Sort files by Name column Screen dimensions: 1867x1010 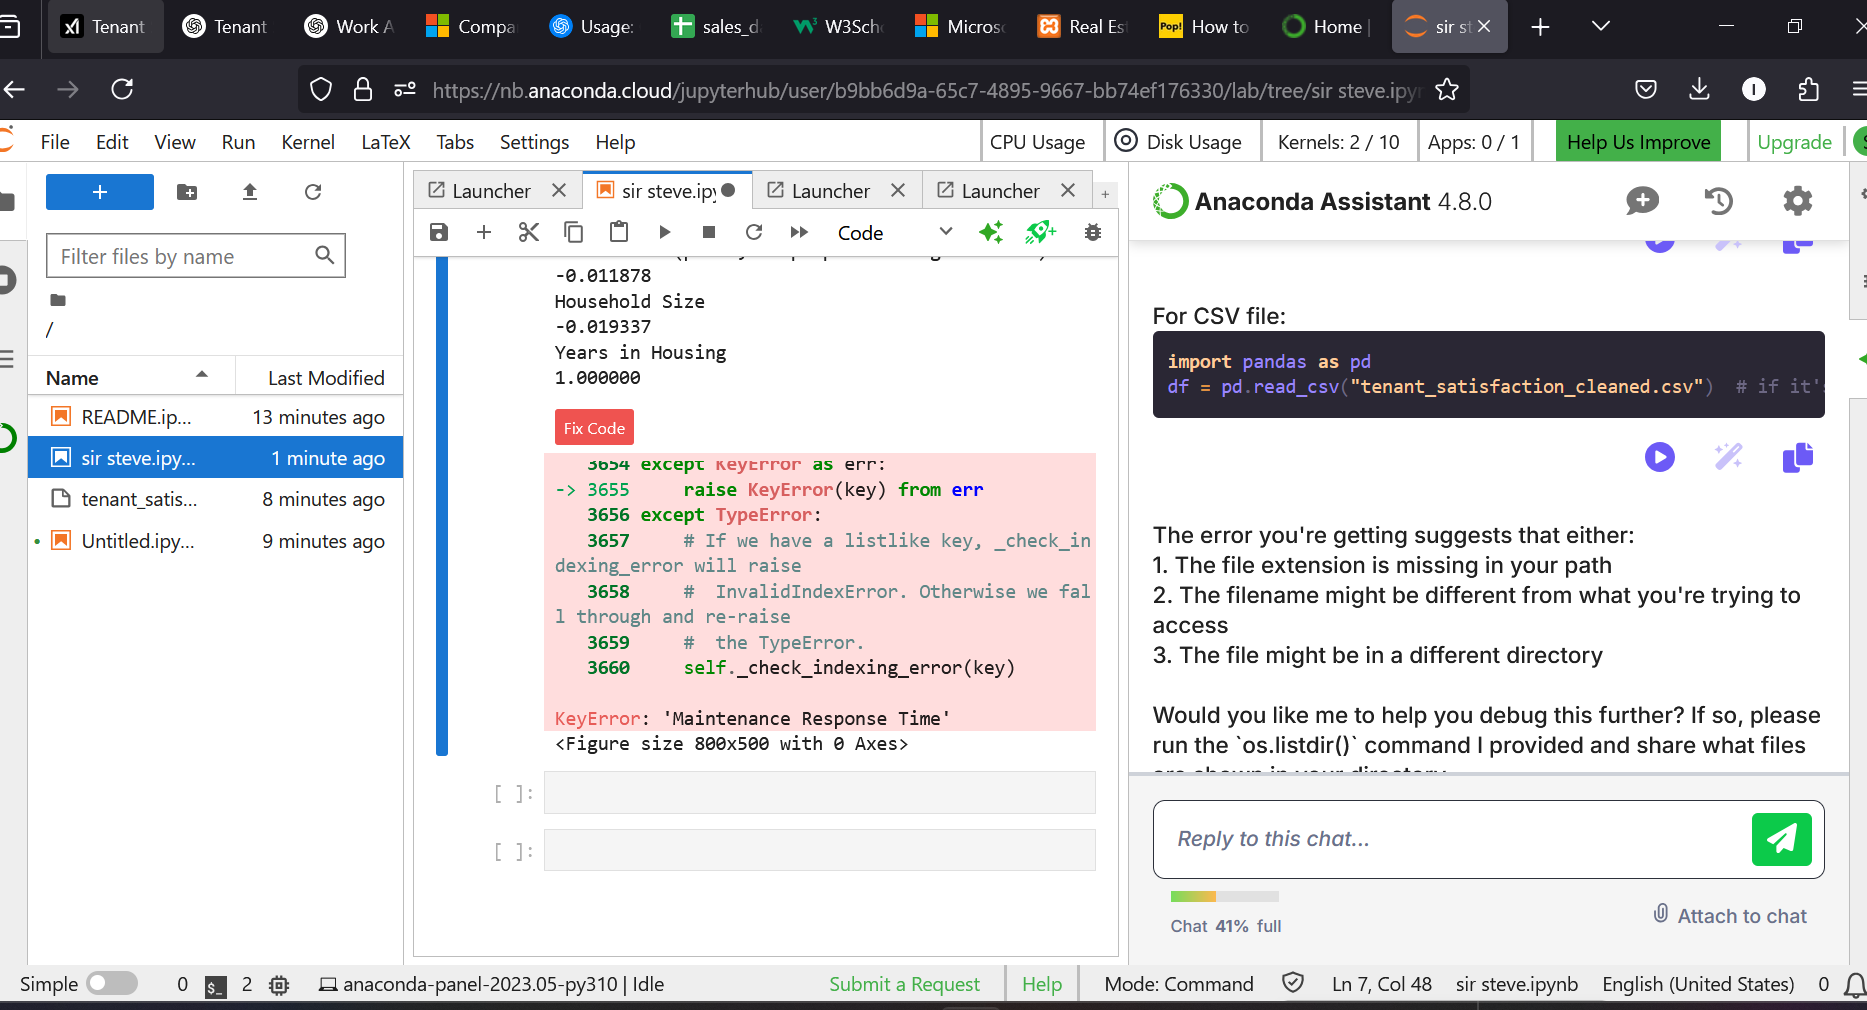pyautogui.click(x=72, y=378)
